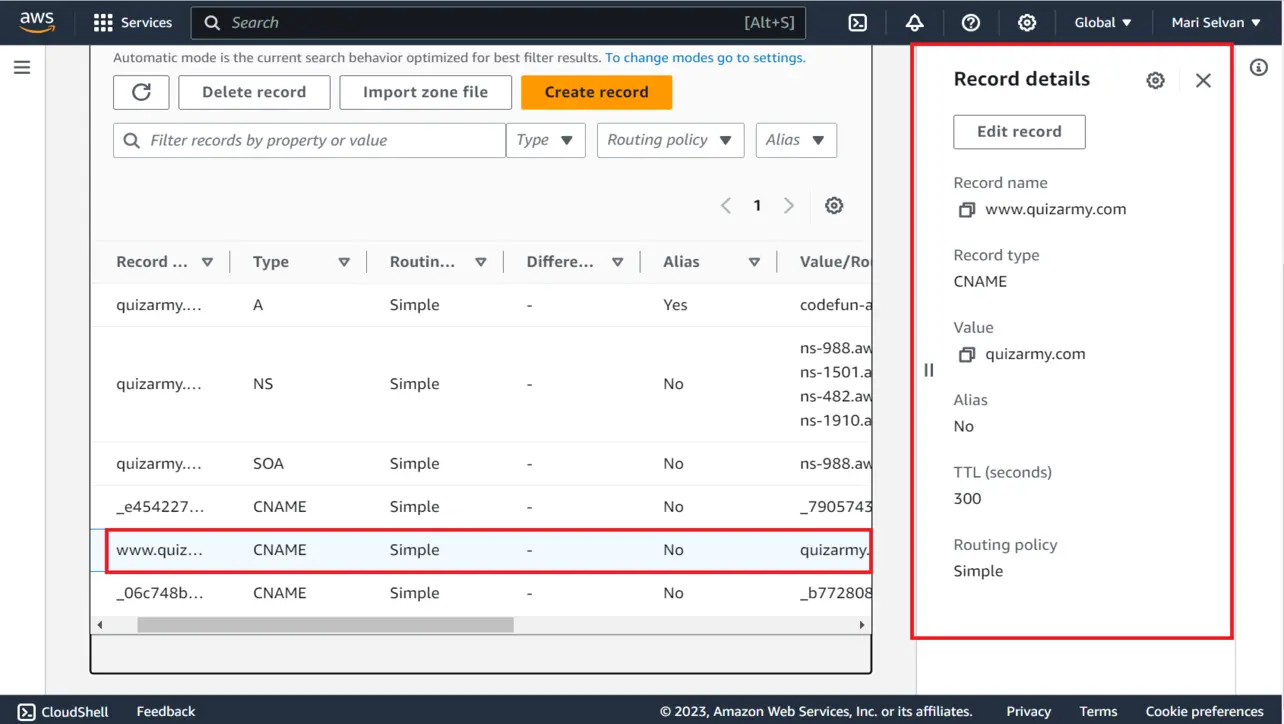Screen dimensions: 1284x724
Task: Open the info panel icon on right edge
Action: point(1259,67)
